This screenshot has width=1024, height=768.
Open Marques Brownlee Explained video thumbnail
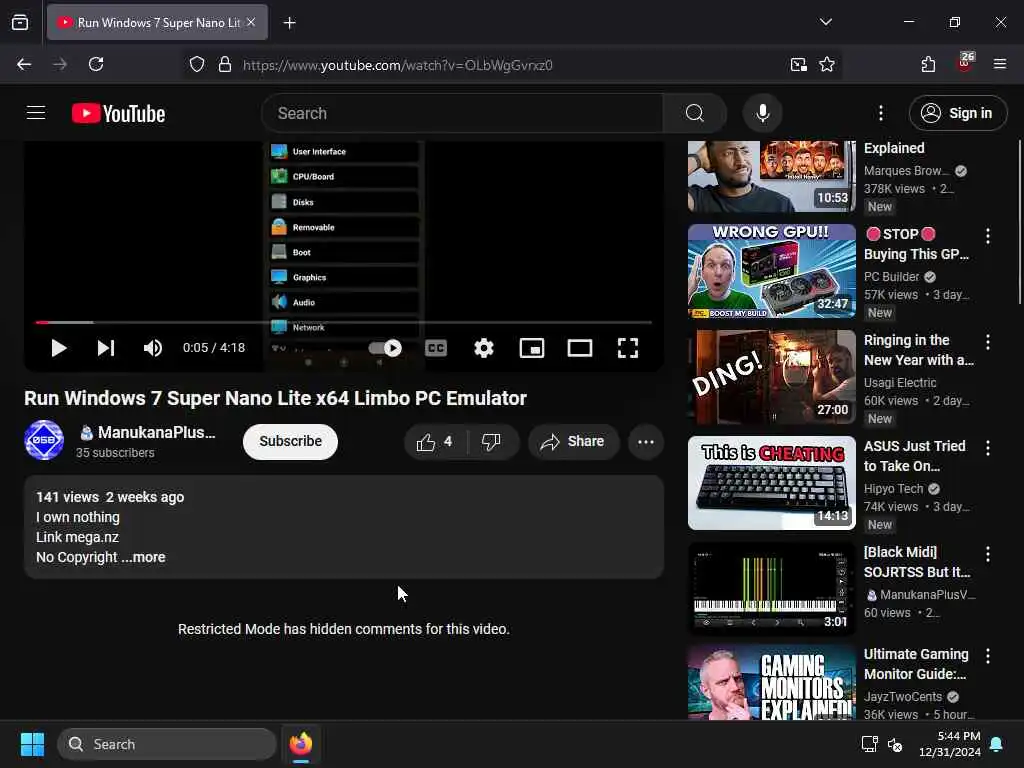coord(771,176)
